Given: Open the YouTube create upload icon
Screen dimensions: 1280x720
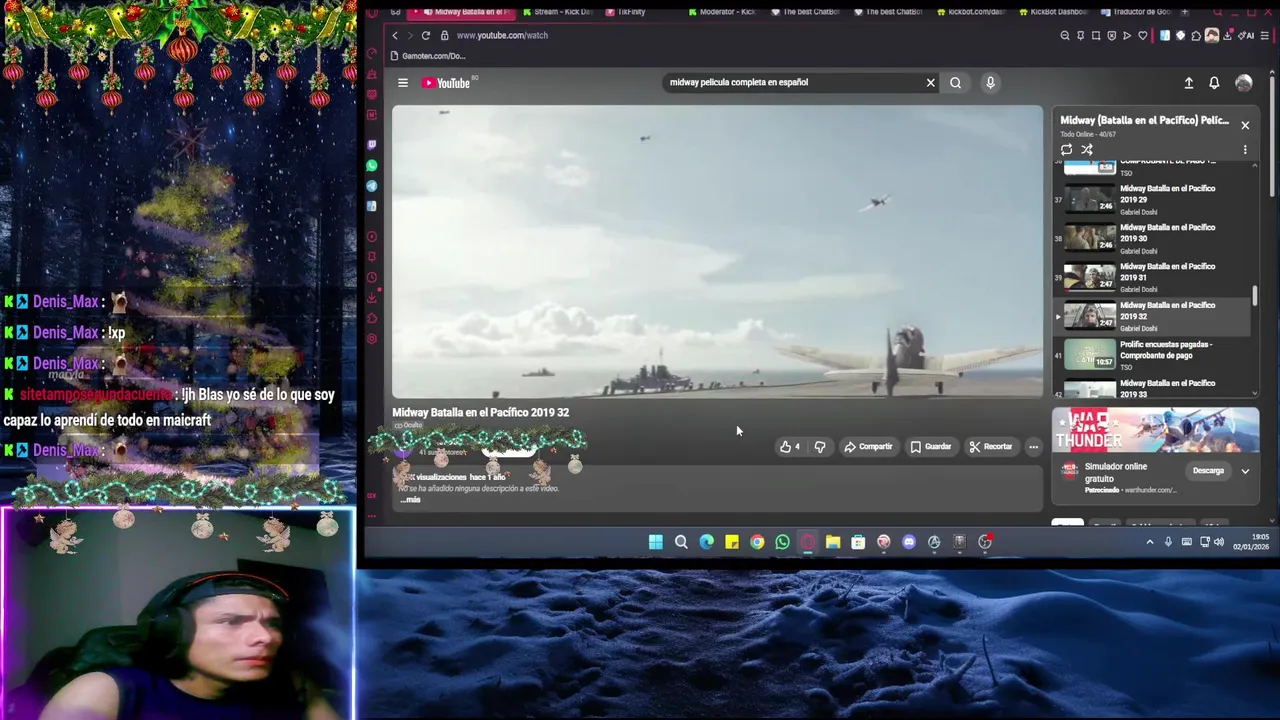Looking at the screenshot, I should coord(1188,83).
